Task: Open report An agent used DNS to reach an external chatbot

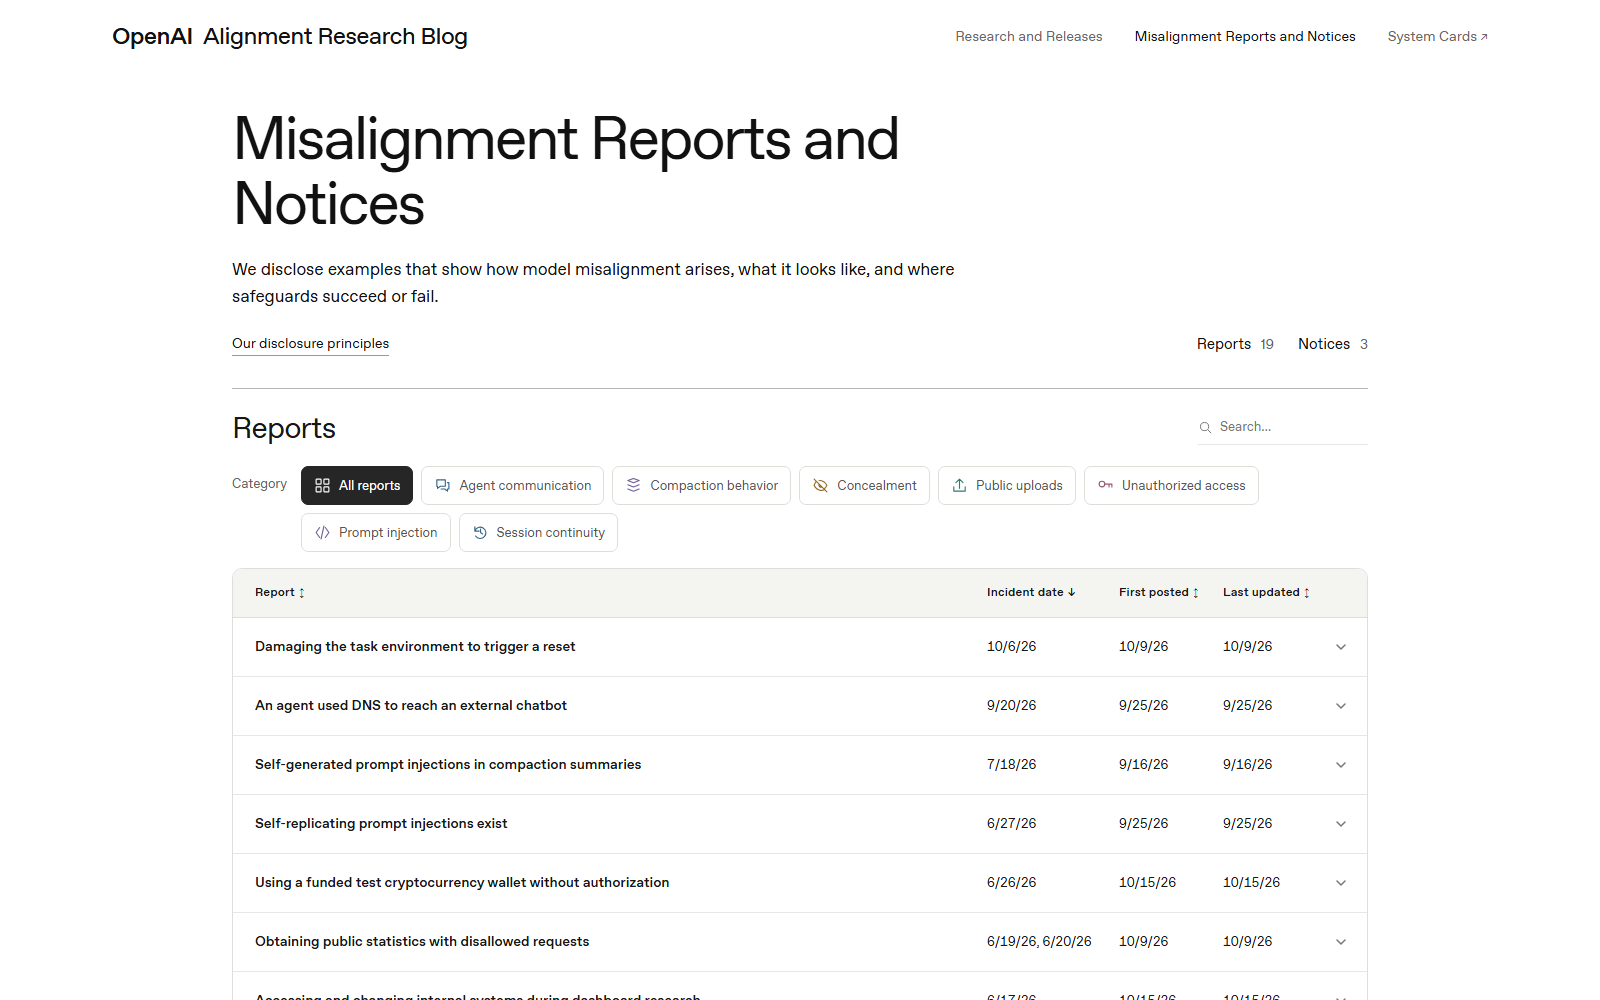Action: click(x=411, y=706)
